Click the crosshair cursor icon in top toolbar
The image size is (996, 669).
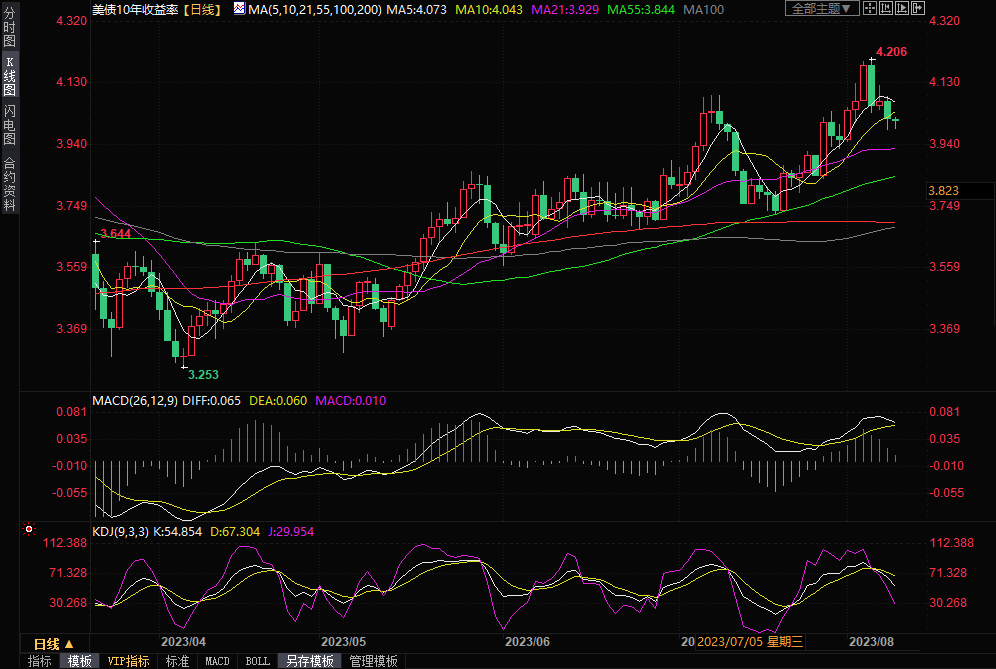click(870, 8)
